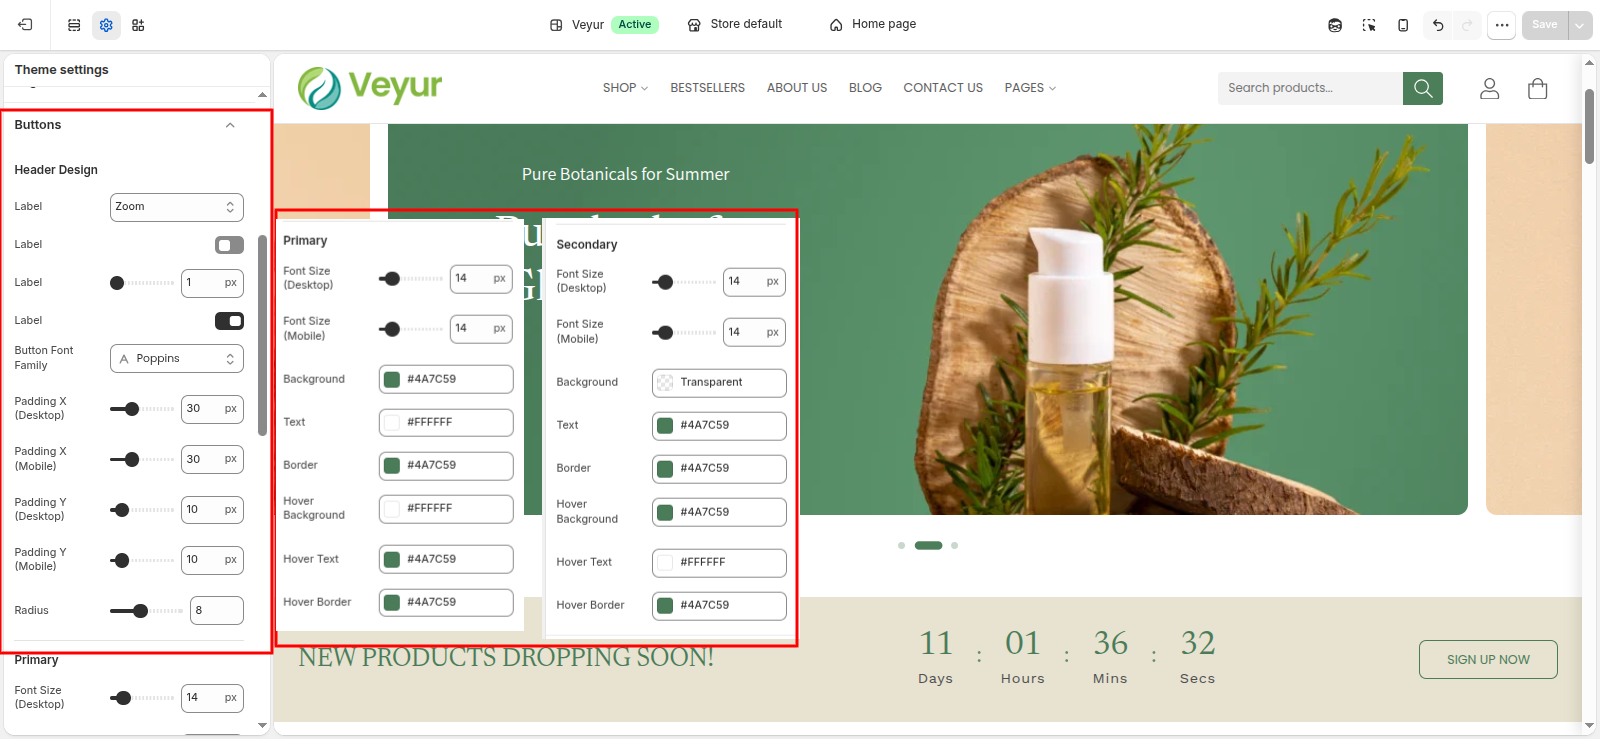1600x739 pixels.
Task: Open the Save button dropdown arrow
Action: click(1580, 25)
